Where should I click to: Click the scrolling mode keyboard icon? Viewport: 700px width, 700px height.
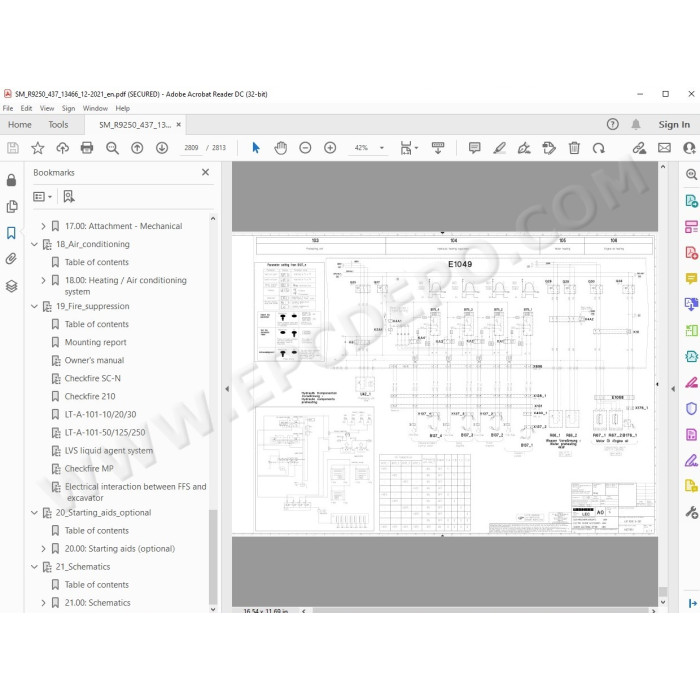[438, 148]
